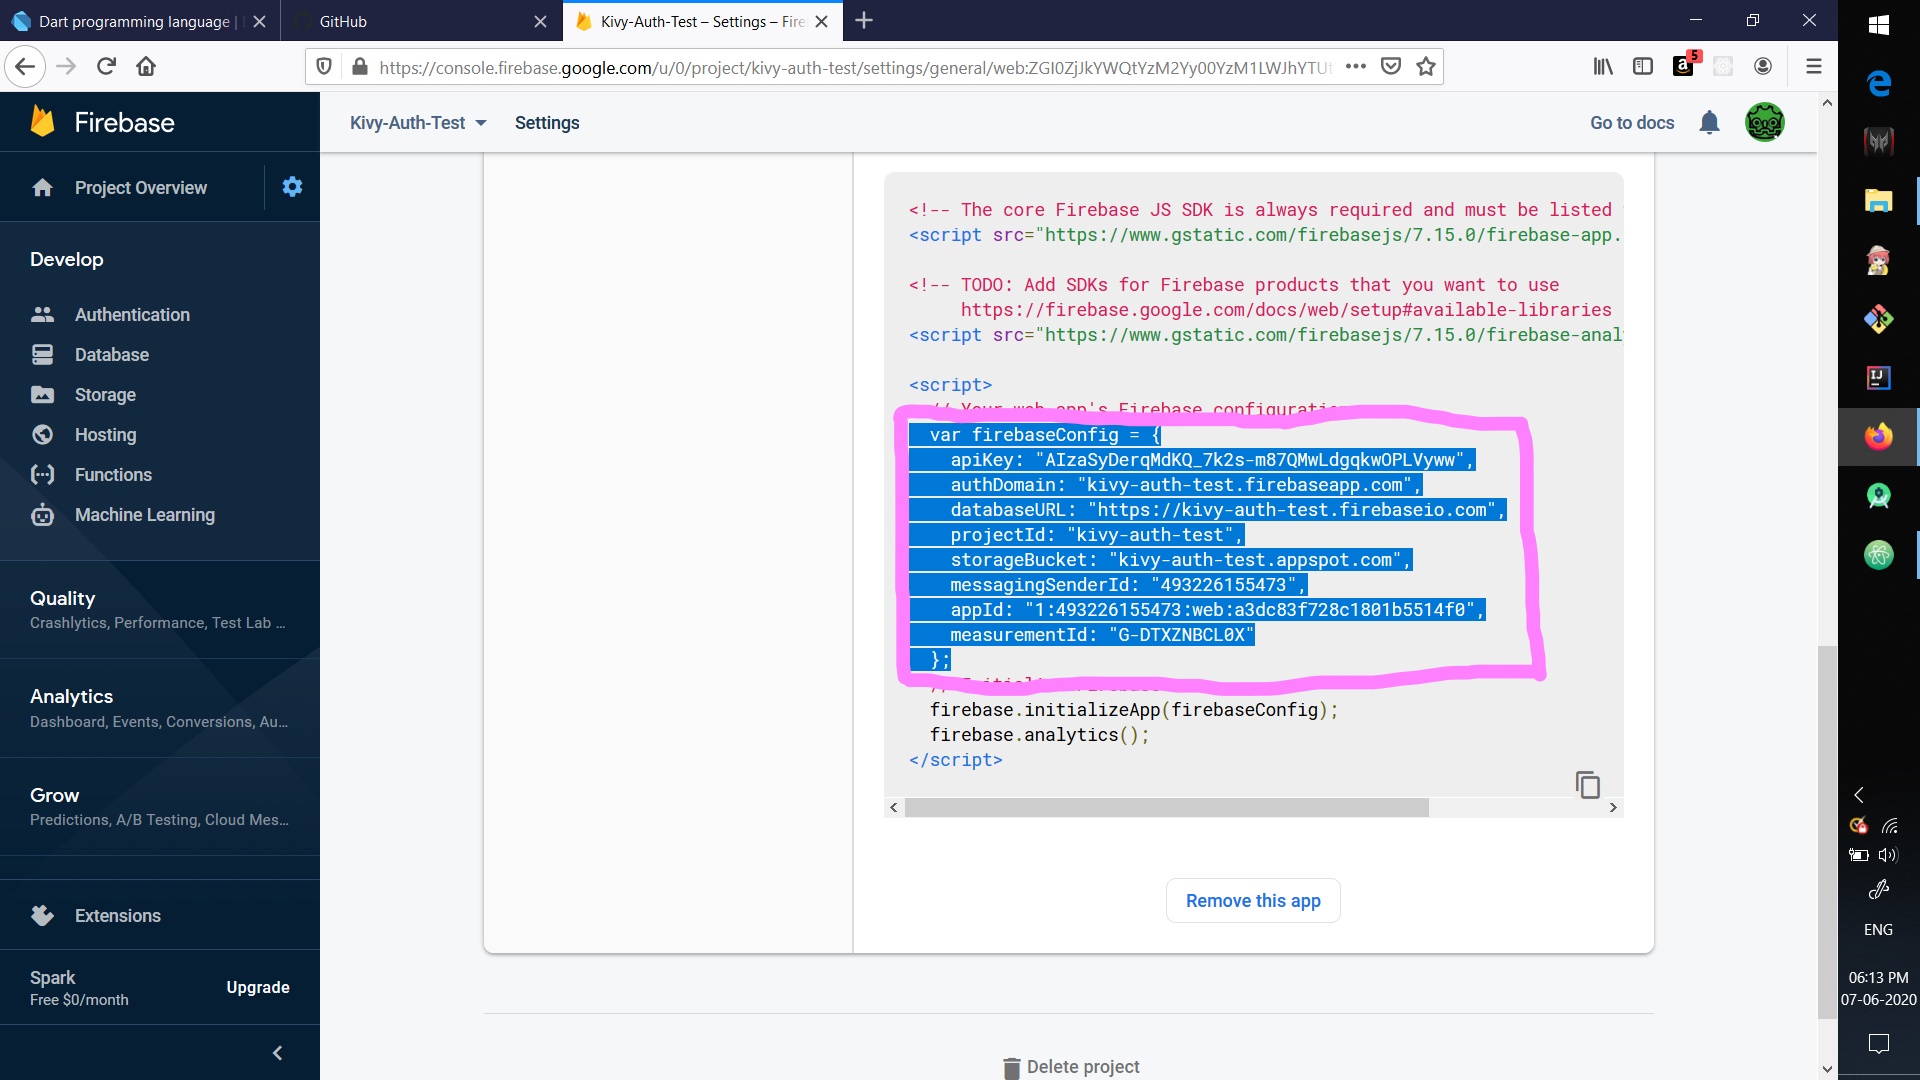Expand the Kivy-Auth-Test project dropdown
This screenshot has width=1920, height=1080.
click(418, 123)
